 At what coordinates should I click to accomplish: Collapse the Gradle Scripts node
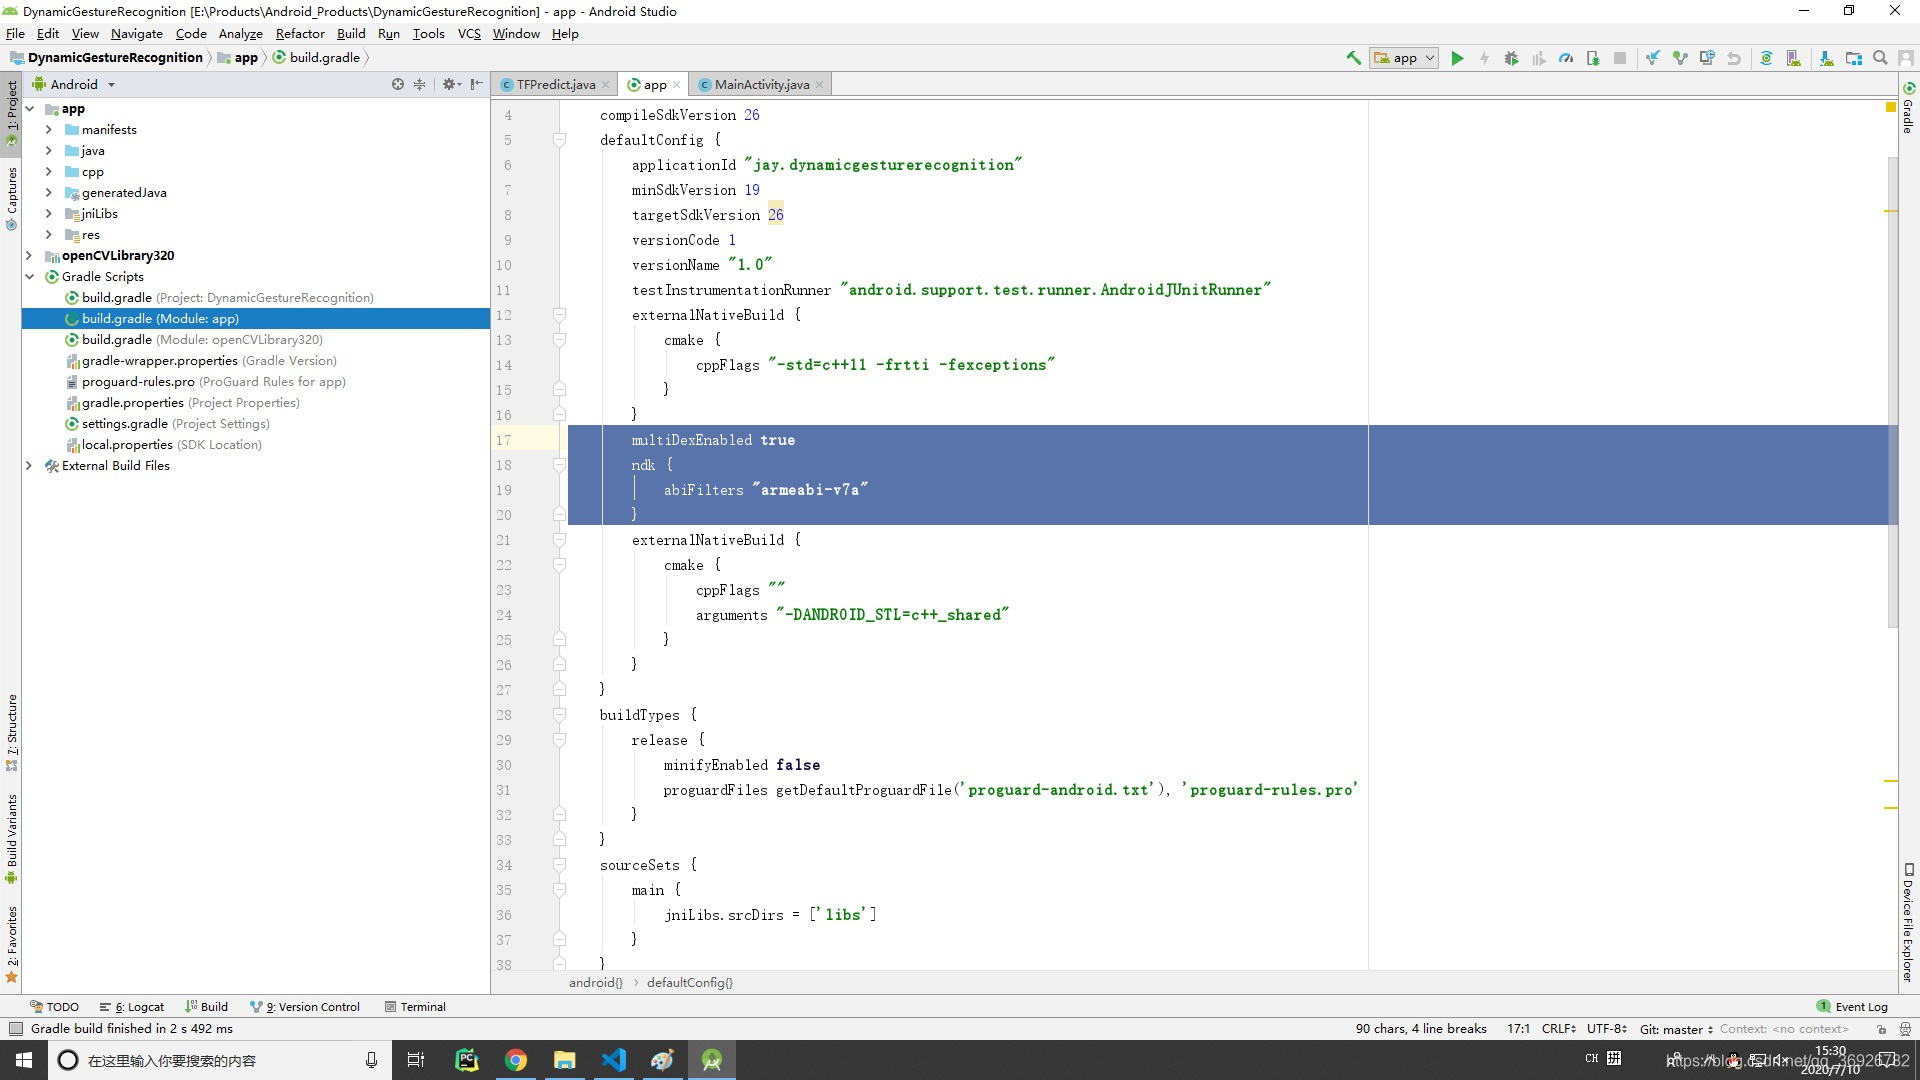coord(30,277)
